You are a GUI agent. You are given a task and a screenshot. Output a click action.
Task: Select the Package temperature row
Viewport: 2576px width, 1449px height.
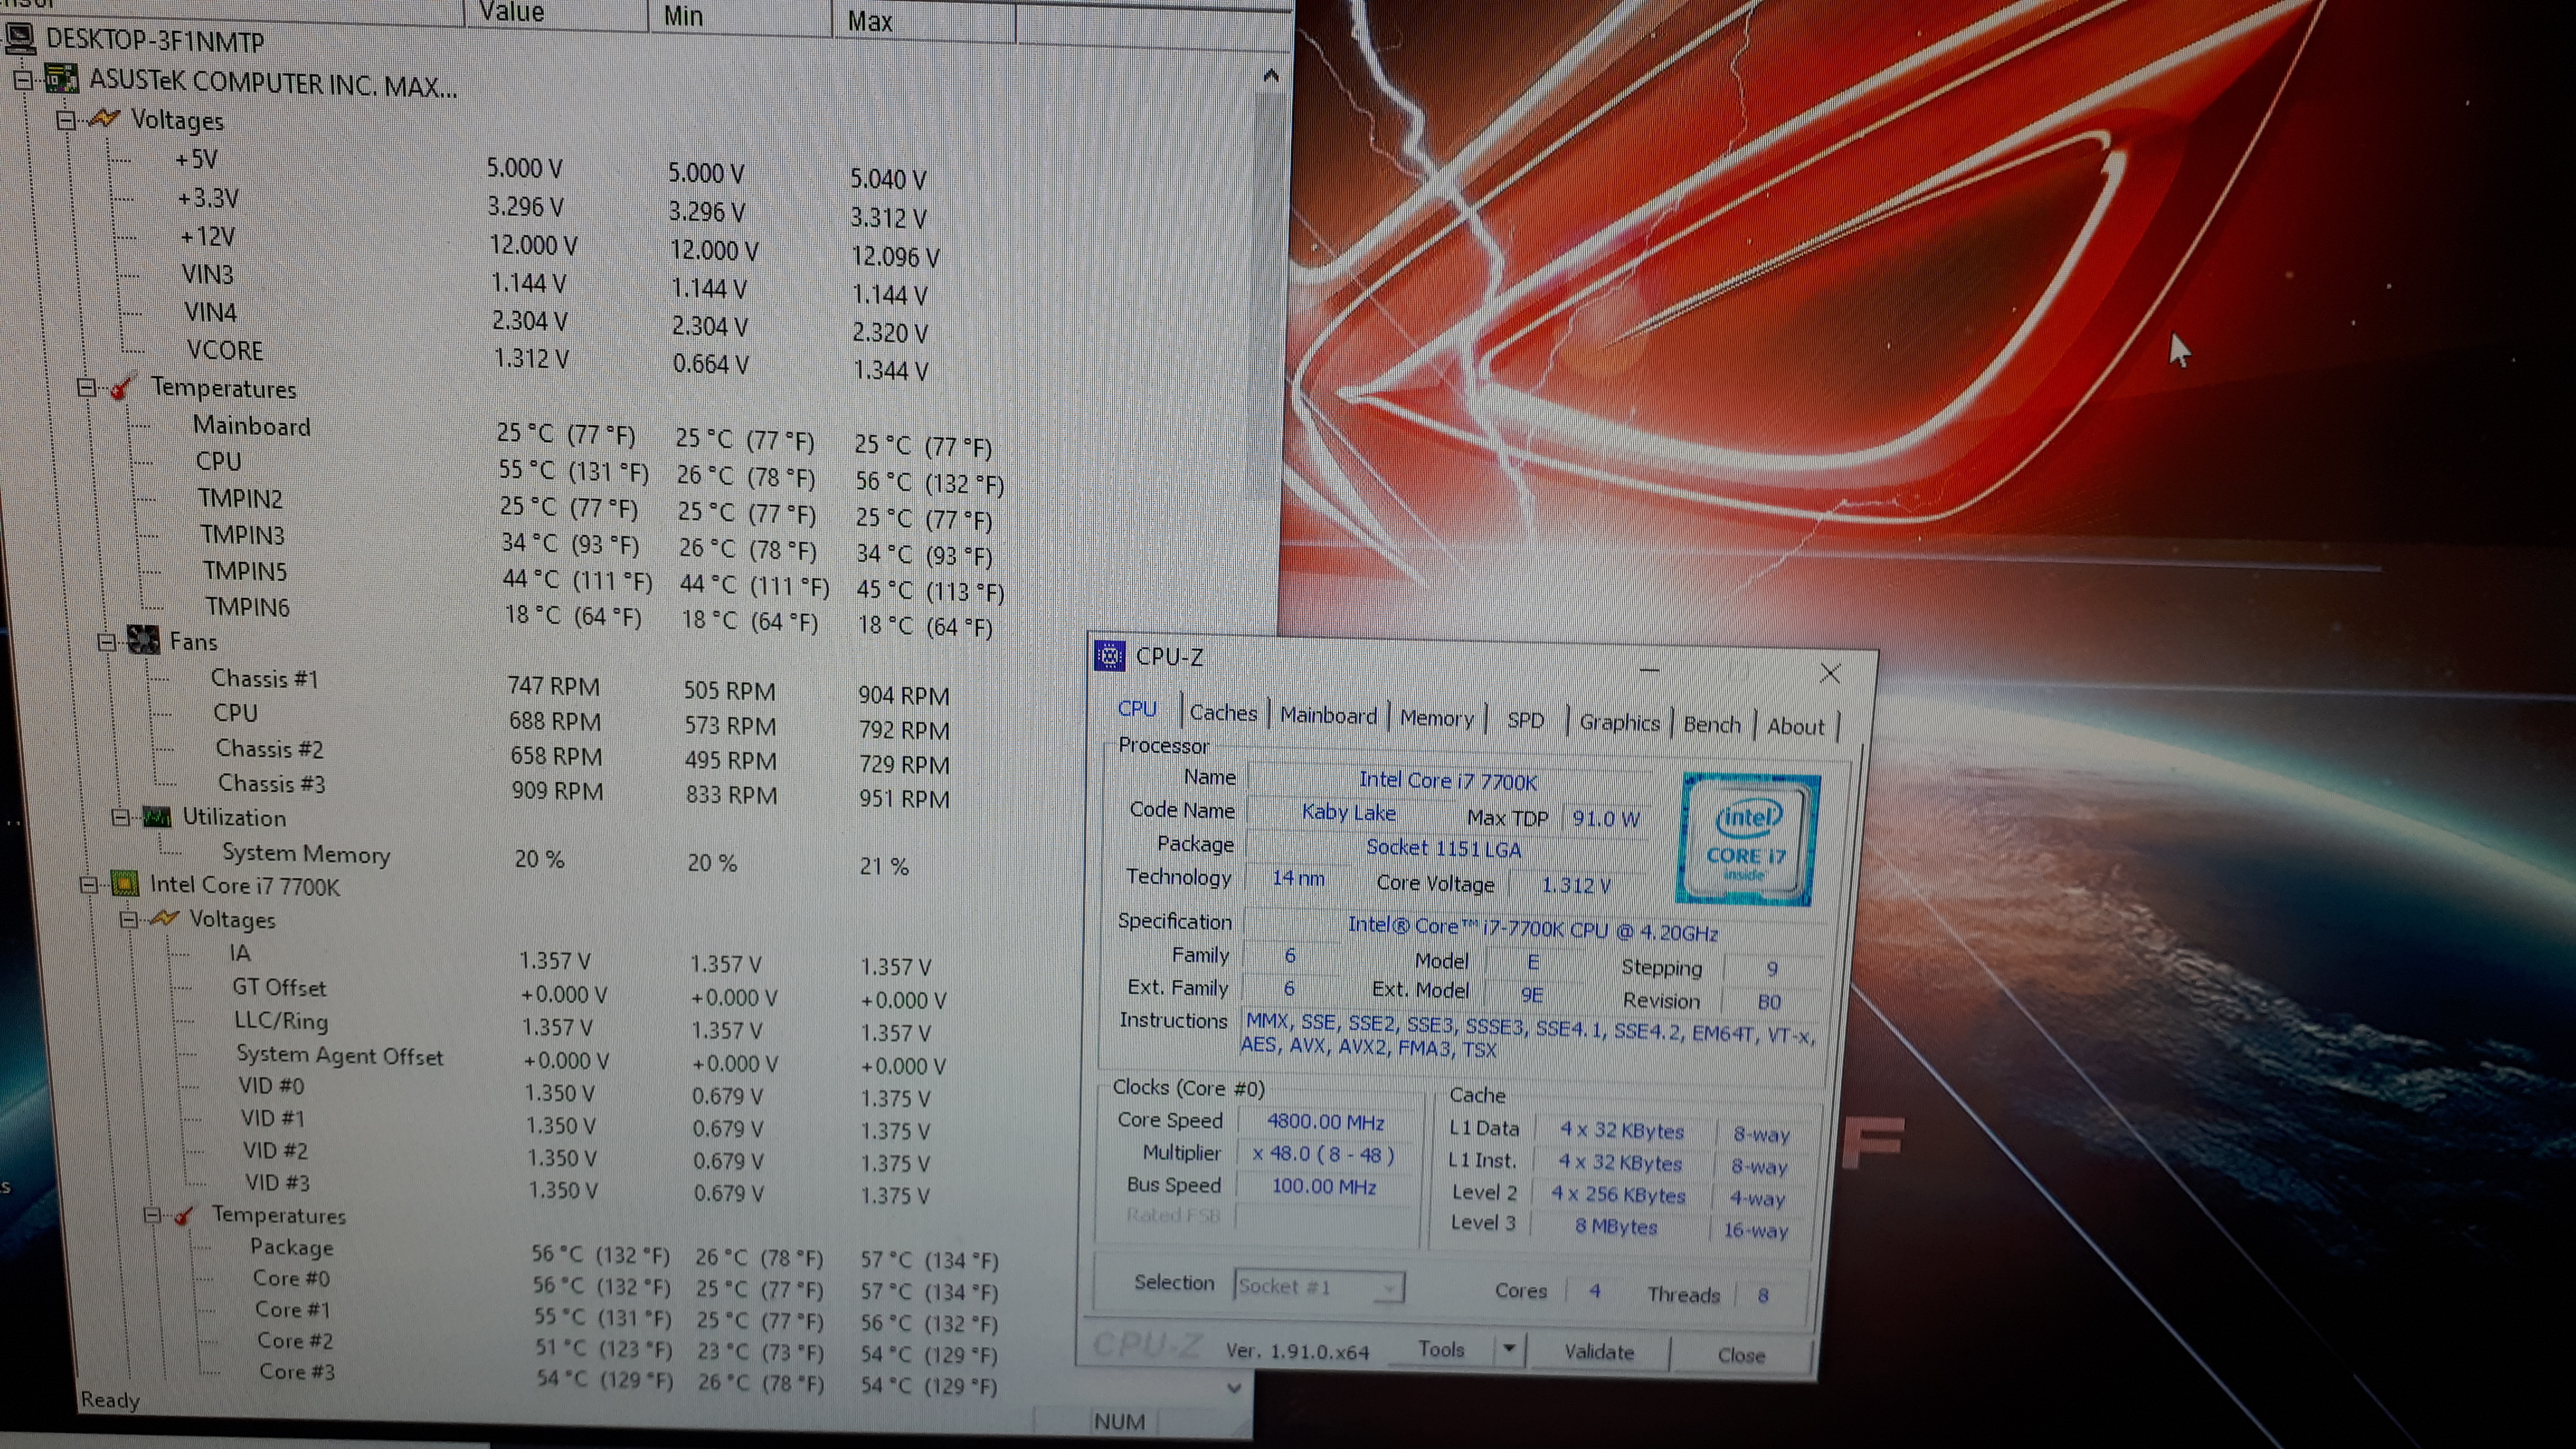click(x=625, y=1253)
